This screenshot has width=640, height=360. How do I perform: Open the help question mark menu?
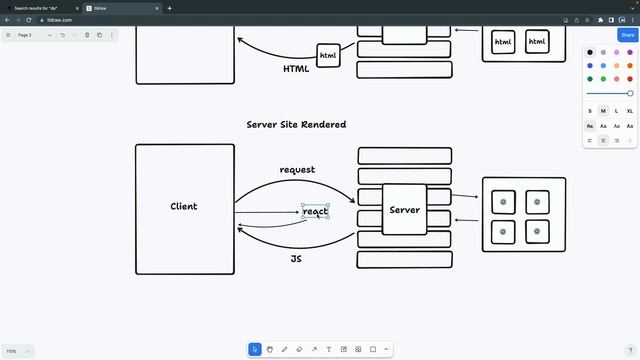point(630,350)
